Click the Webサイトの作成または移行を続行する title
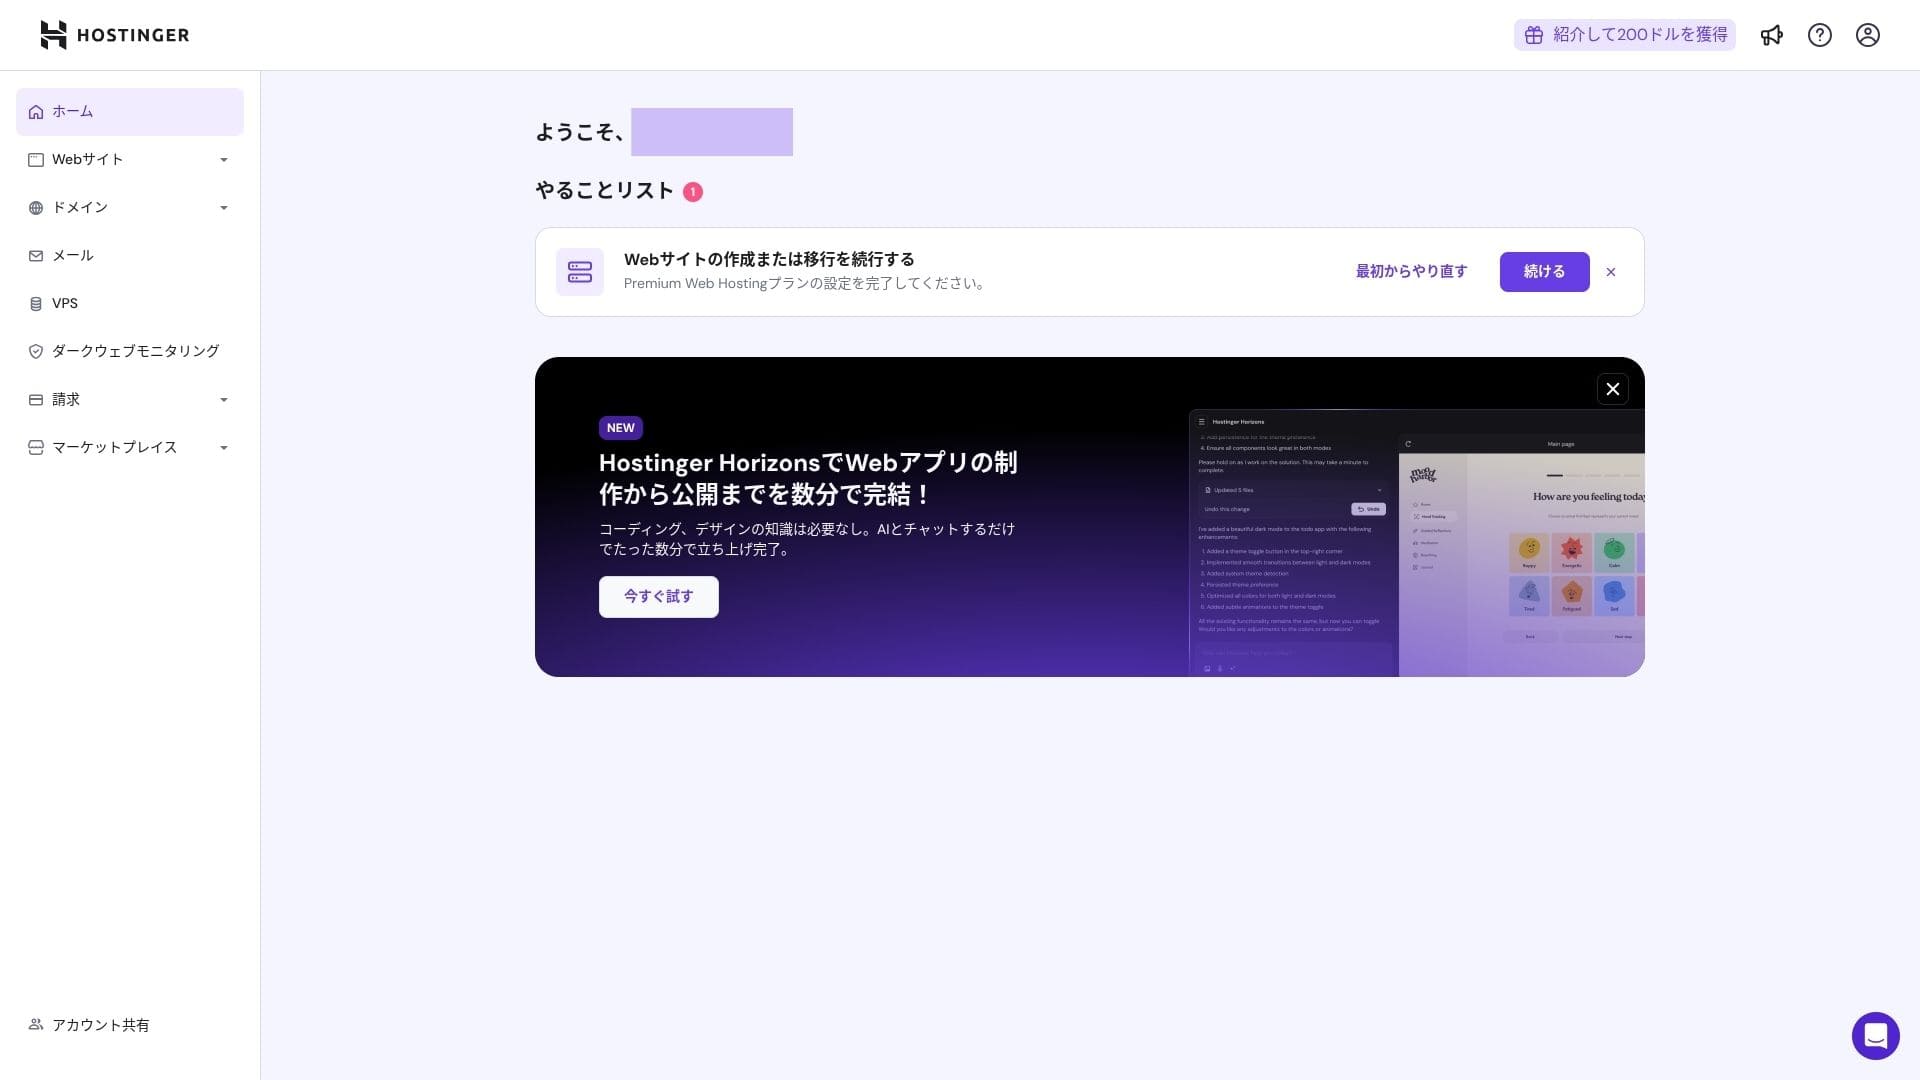 point(769,260)
